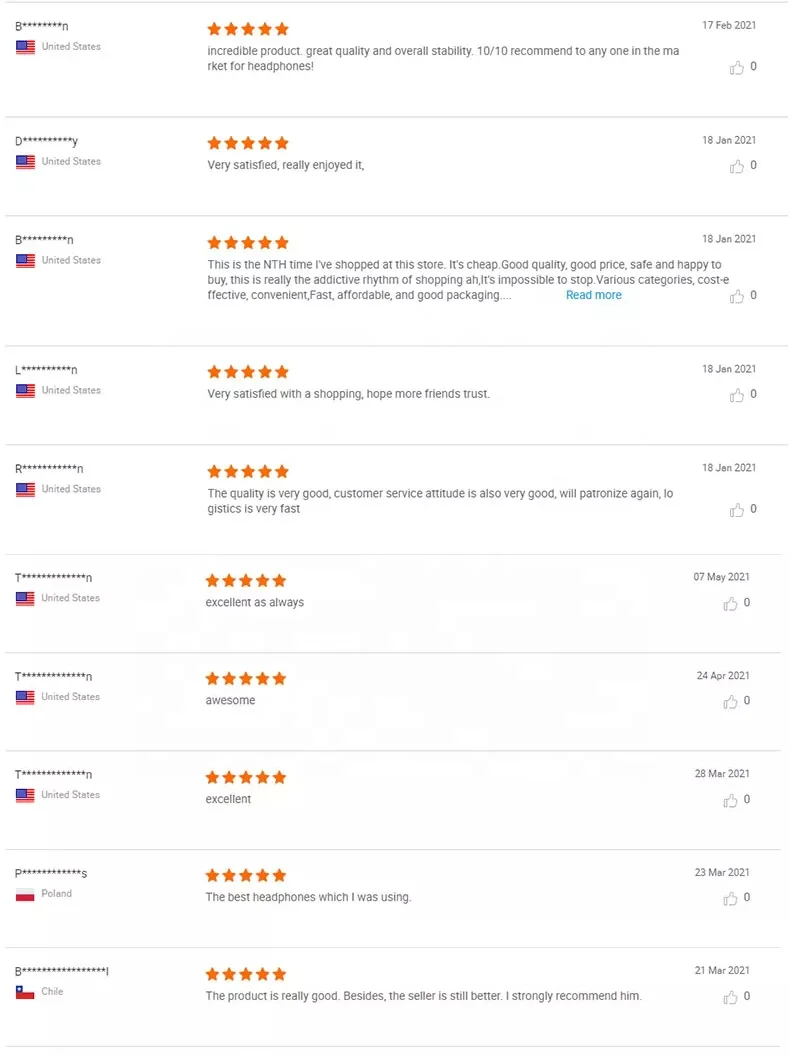Click the star rating on the "awesome" review
The image size is (790, 1057).
point(246,678)
